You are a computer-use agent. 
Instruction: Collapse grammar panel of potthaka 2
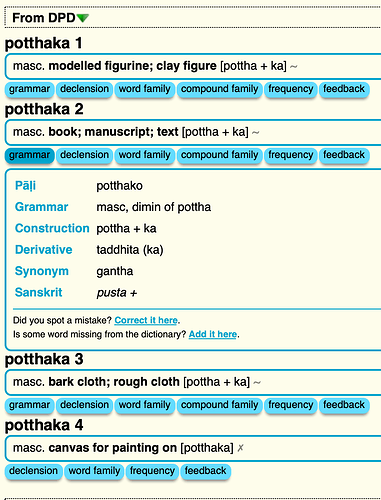(x=29, y=155)
